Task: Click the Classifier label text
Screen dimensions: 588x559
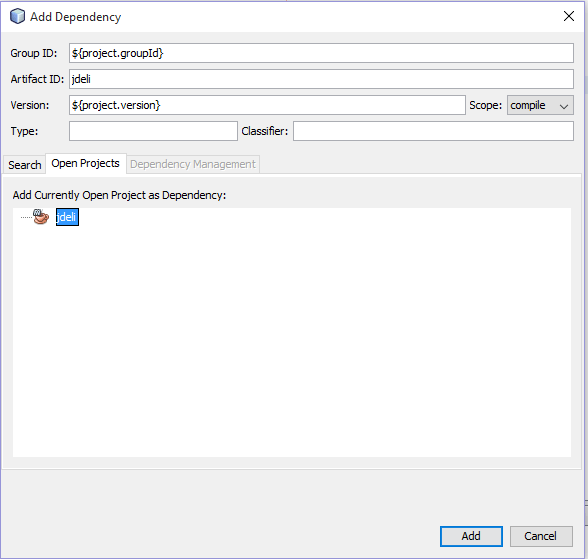Action: pyautogui.click(x=264, y=131)
